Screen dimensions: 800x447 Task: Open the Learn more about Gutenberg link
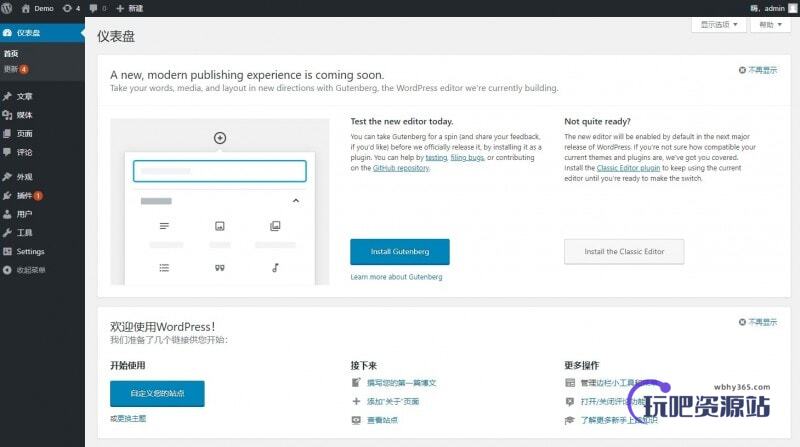396,277
